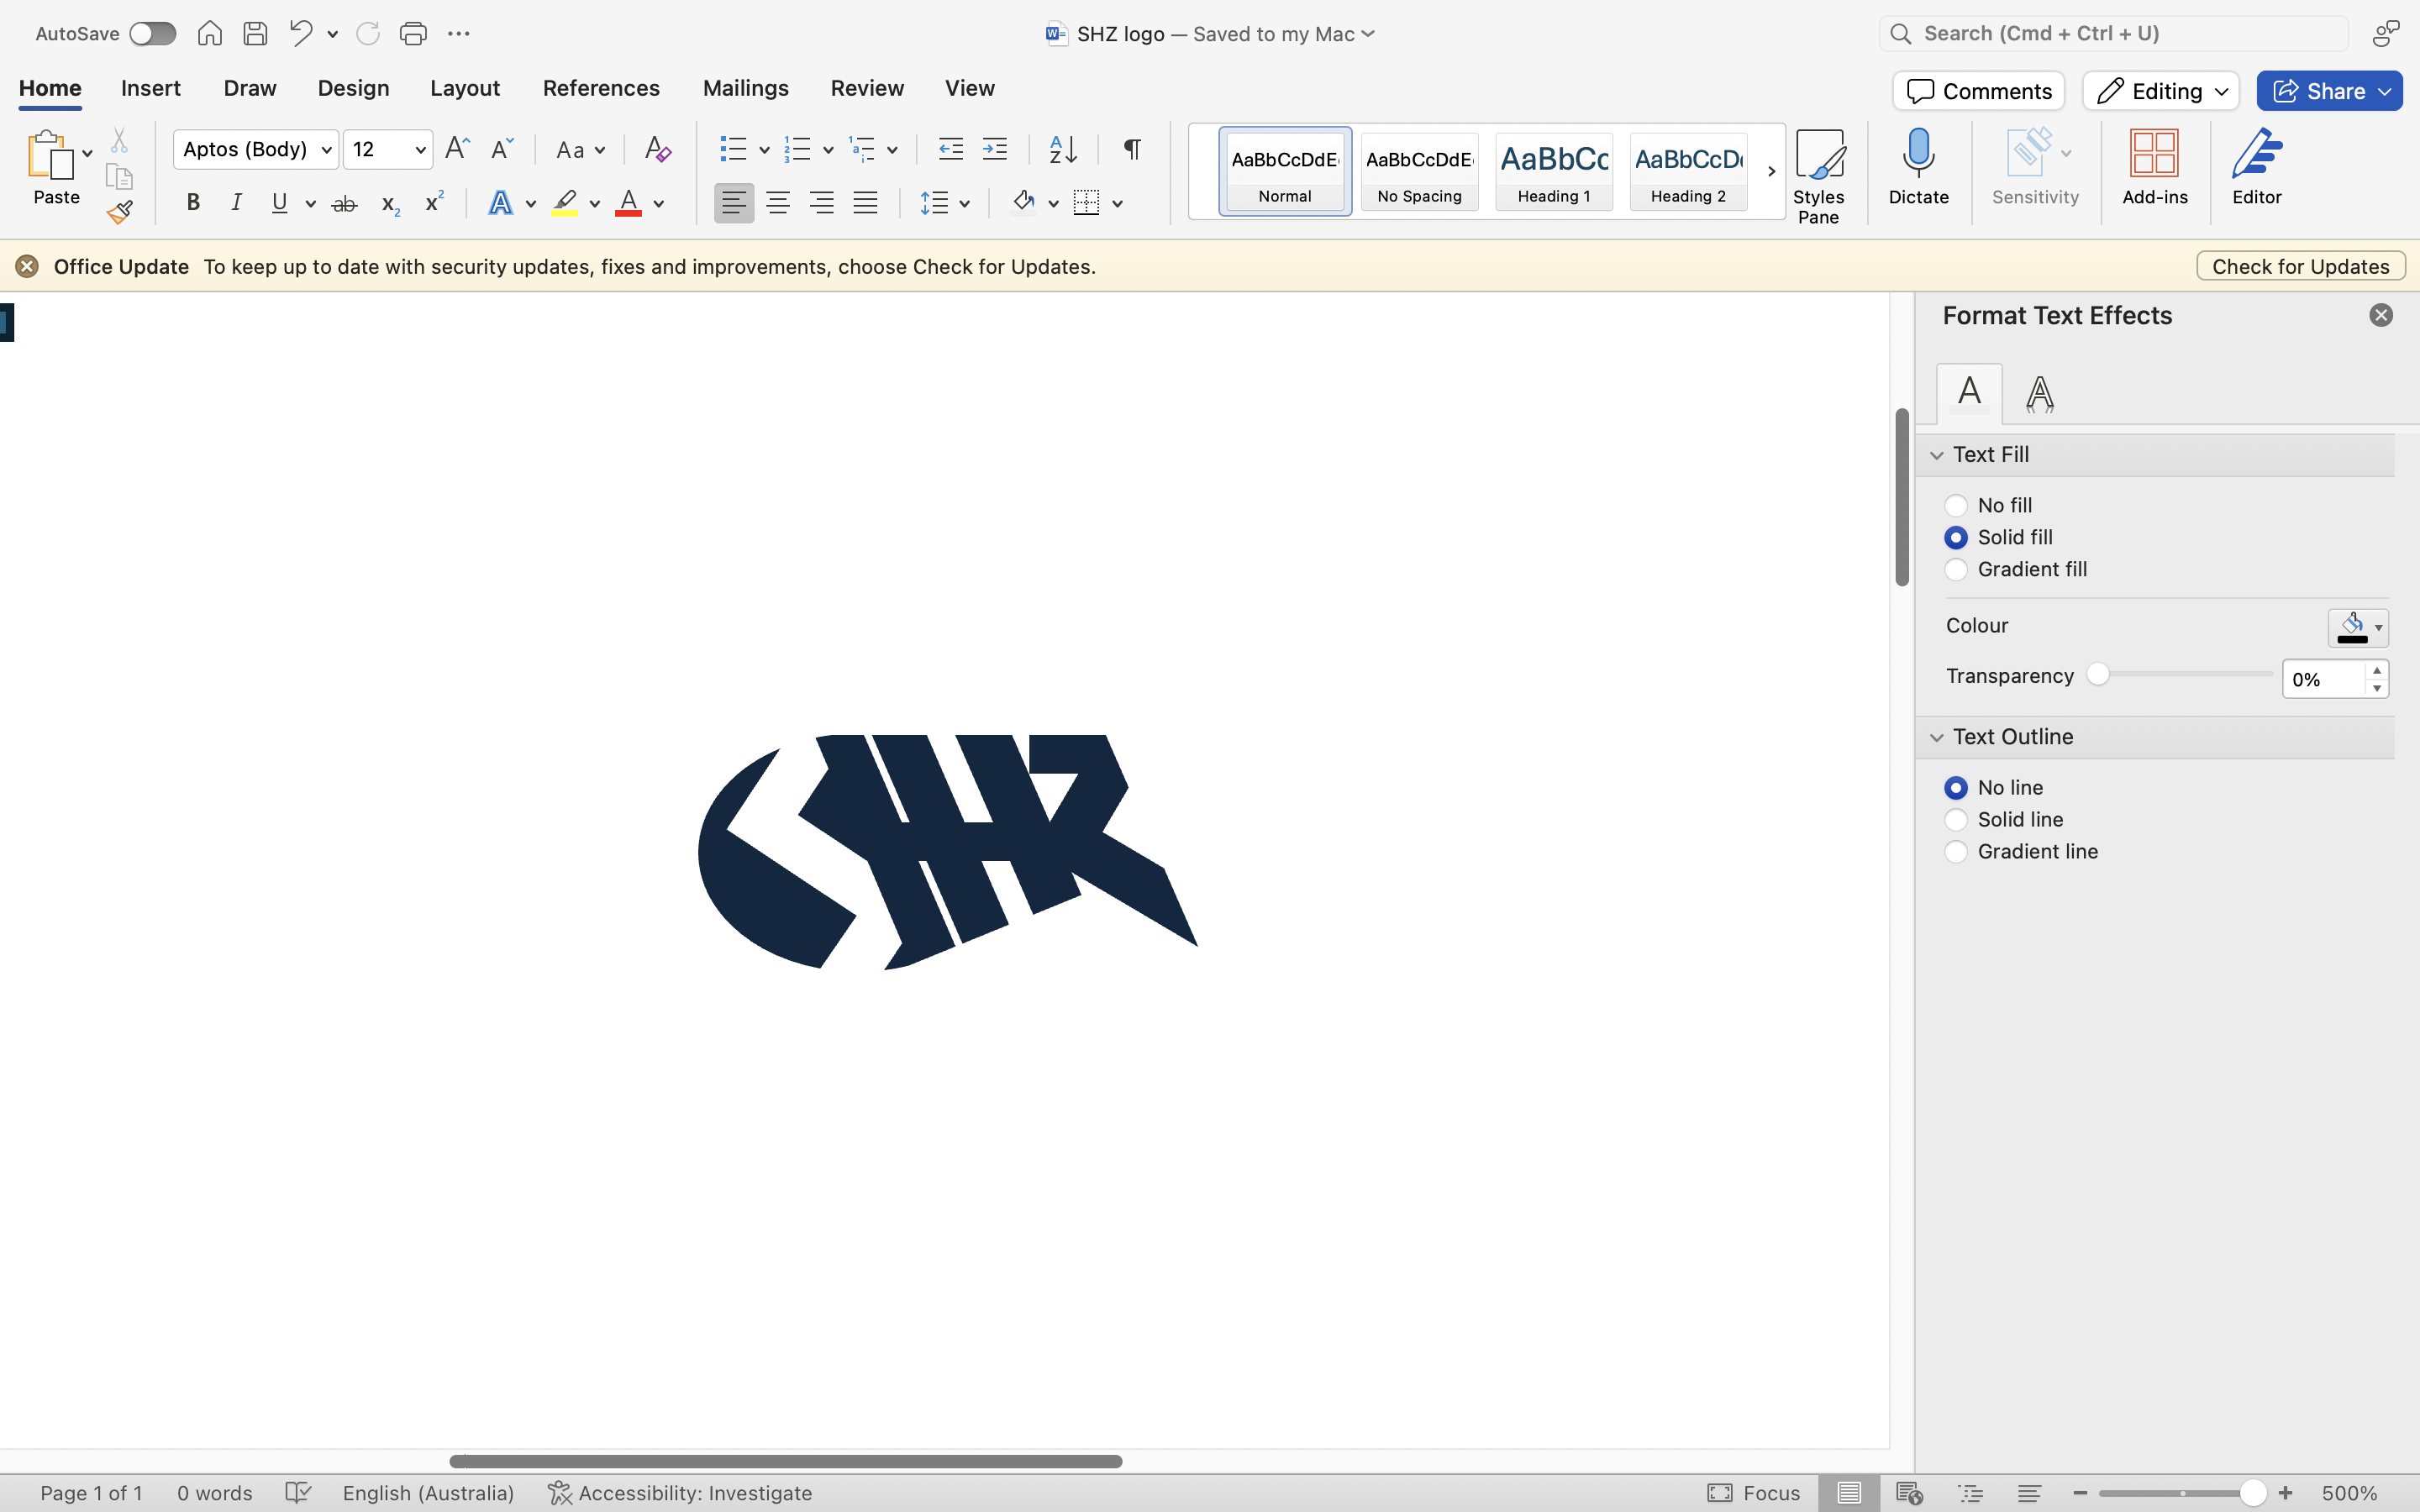The width and height of the screenshot is (2420, 1512).
Task: Select the Solid fill radio button
Action: pos(1956,537)
